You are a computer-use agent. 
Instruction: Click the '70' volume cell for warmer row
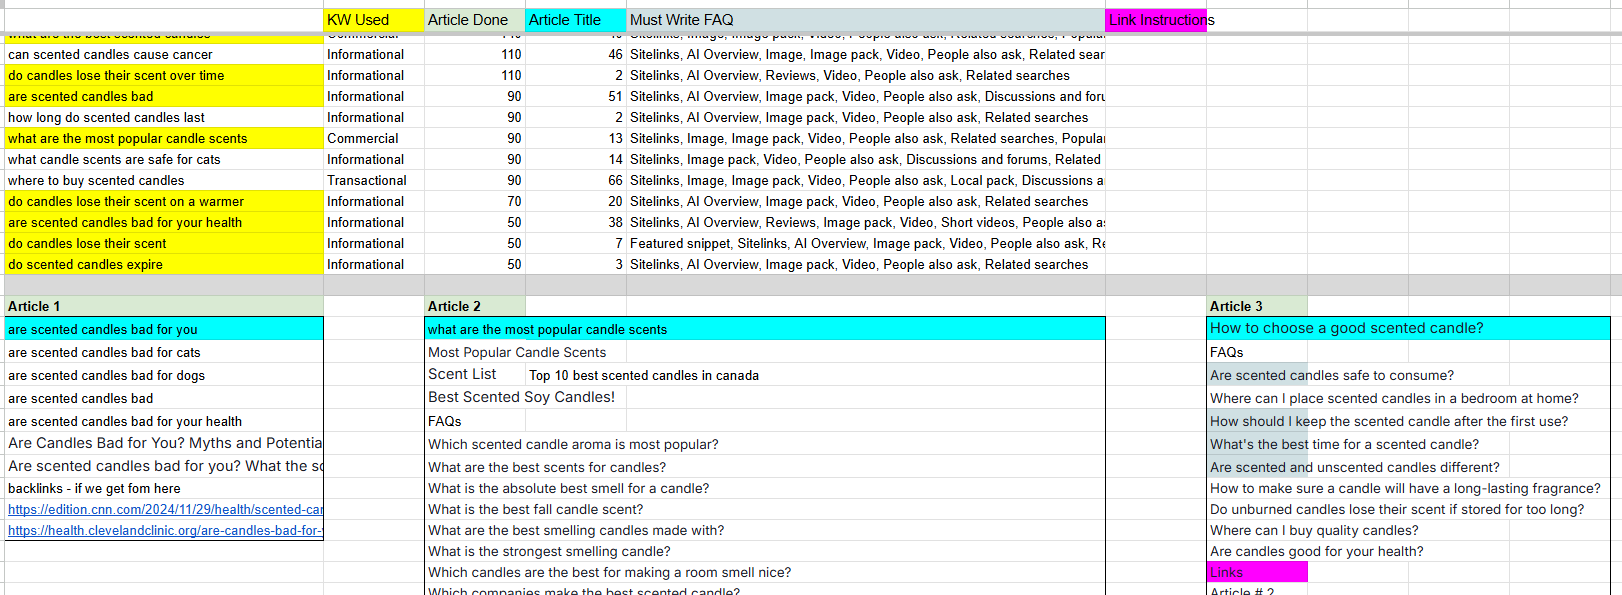pos(475,202)
